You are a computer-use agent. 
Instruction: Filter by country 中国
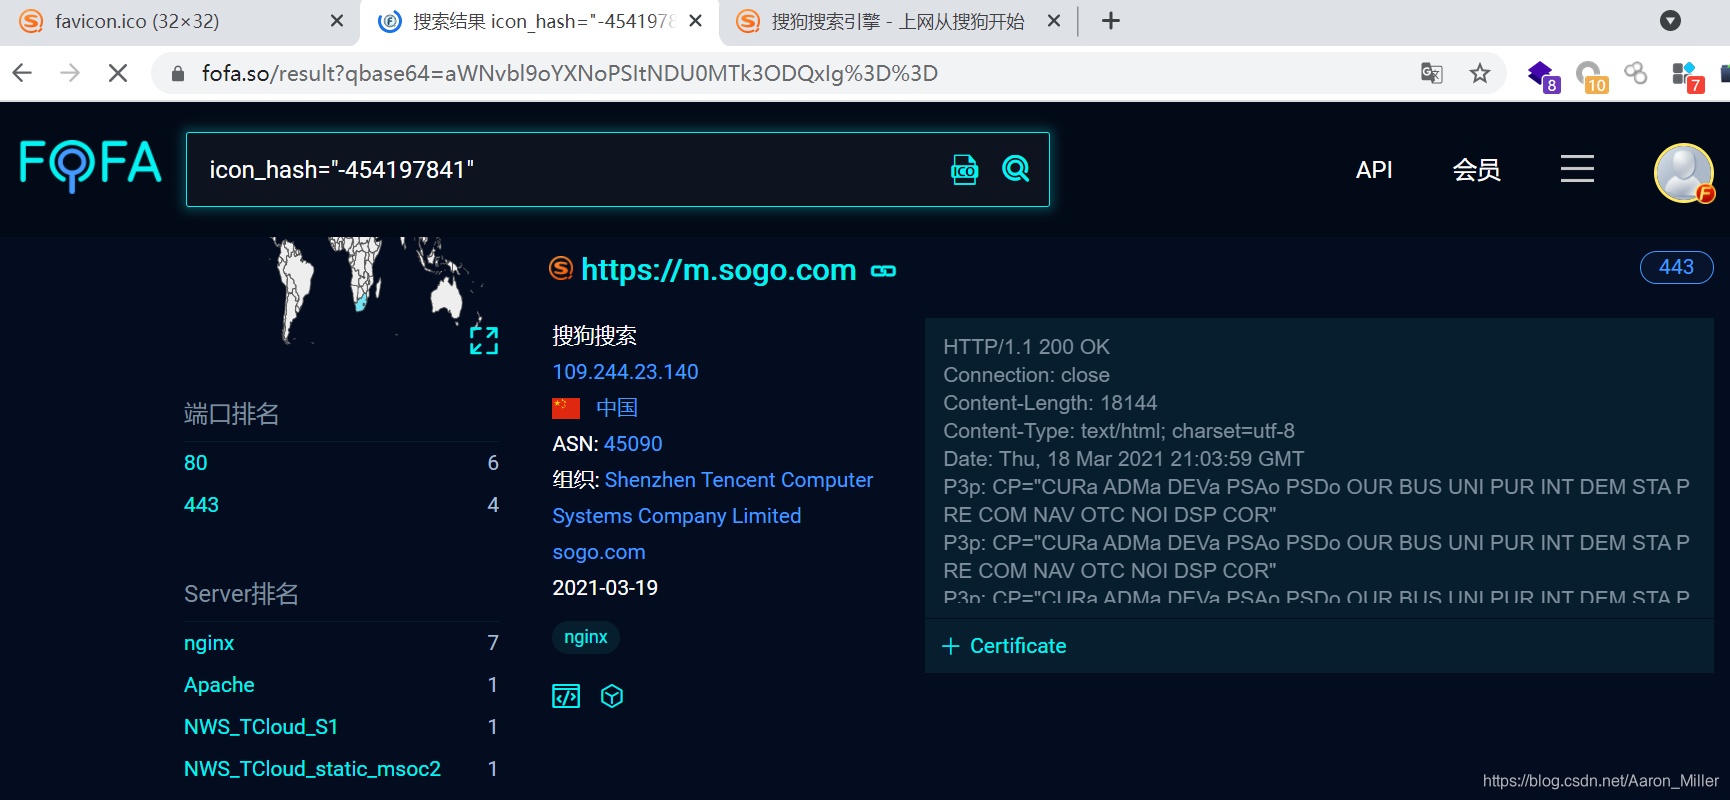pyautogui.click(x=616, y=408)
